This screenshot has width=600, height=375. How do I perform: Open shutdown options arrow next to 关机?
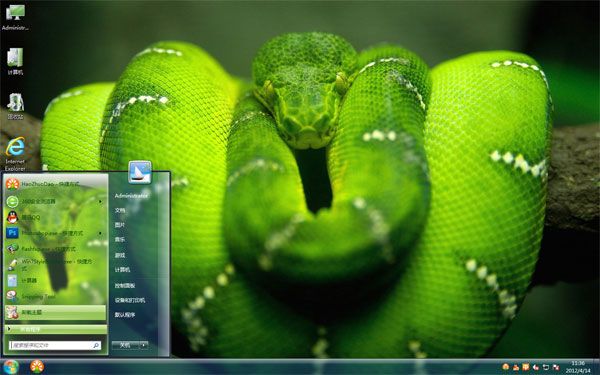(143, 345)
